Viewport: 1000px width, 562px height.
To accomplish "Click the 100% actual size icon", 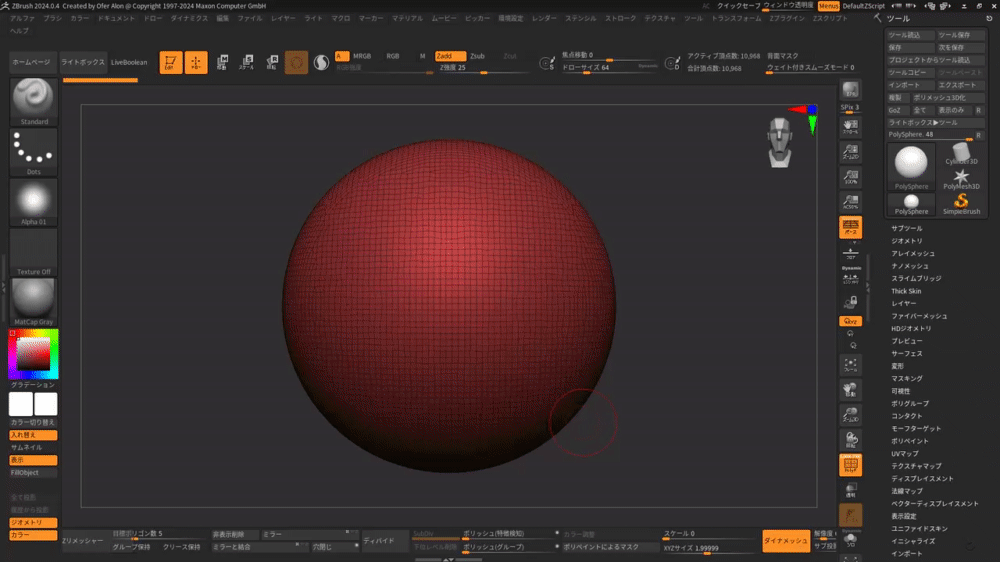I will tap(850, 177).
